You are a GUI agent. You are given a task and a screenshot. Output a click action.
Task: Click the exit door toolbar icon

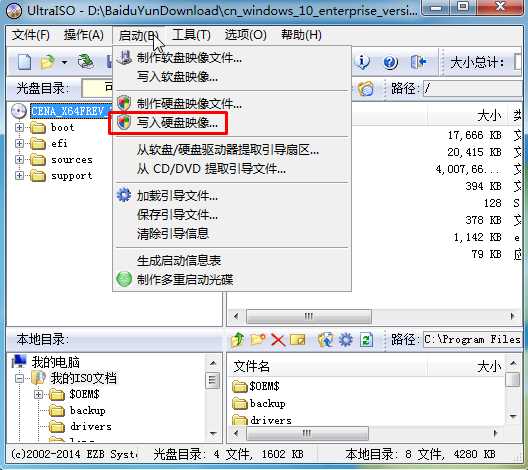pos(419,62)
